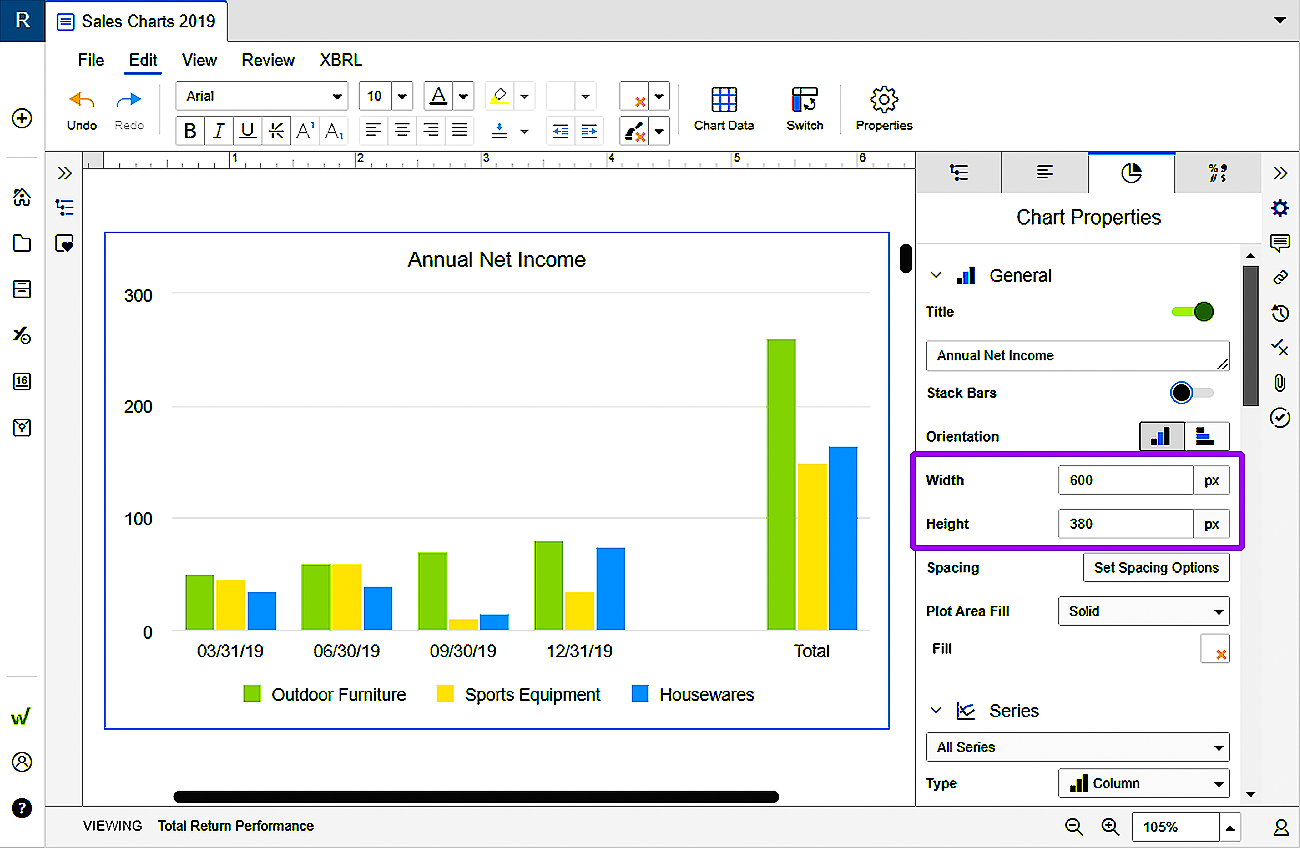Image resolution: width=1300 pixels, height=848 pixels.
Task: Open font color dropdown arrow
Action: (463, 96)
